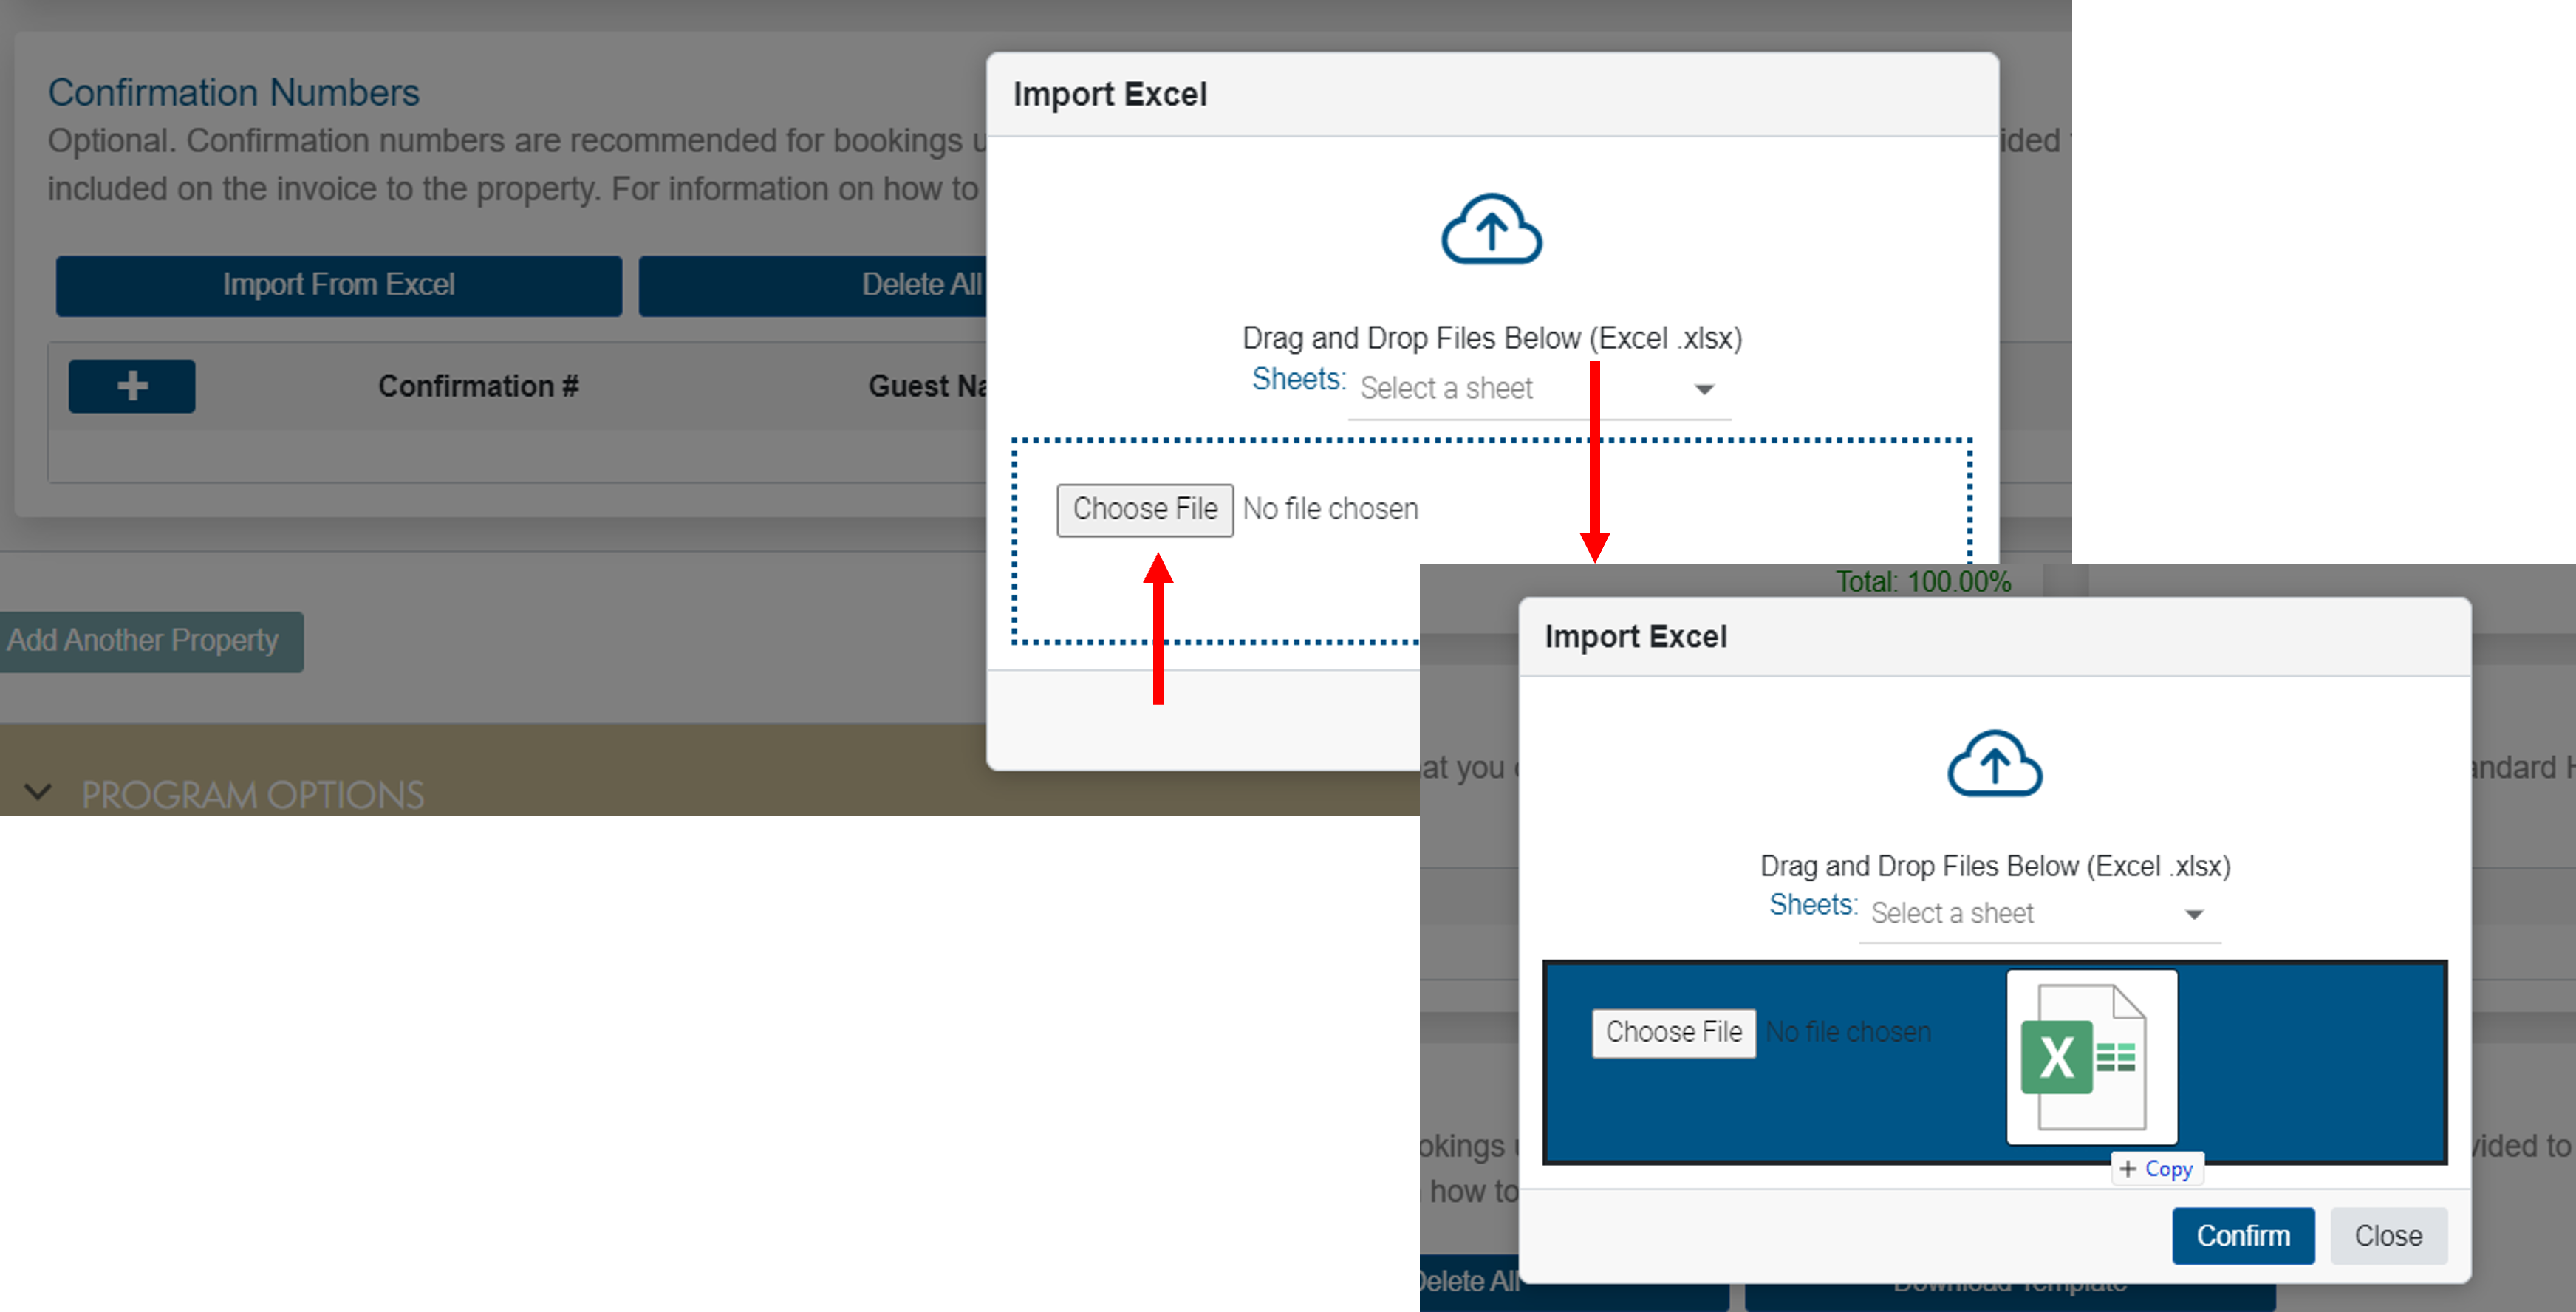Screen dimensions: 2576x1312
Task: Click Close button in Import Excel dialog
Action: click(x=2388, y=1235)
